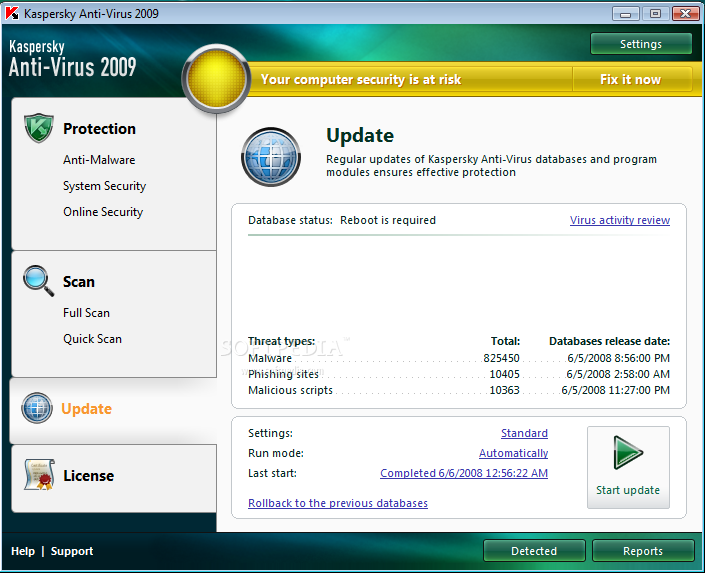Click the 'Databases release date:' header
Image resolution: width=705 pixels, height=573 pixels.
[x=609, y=341]
